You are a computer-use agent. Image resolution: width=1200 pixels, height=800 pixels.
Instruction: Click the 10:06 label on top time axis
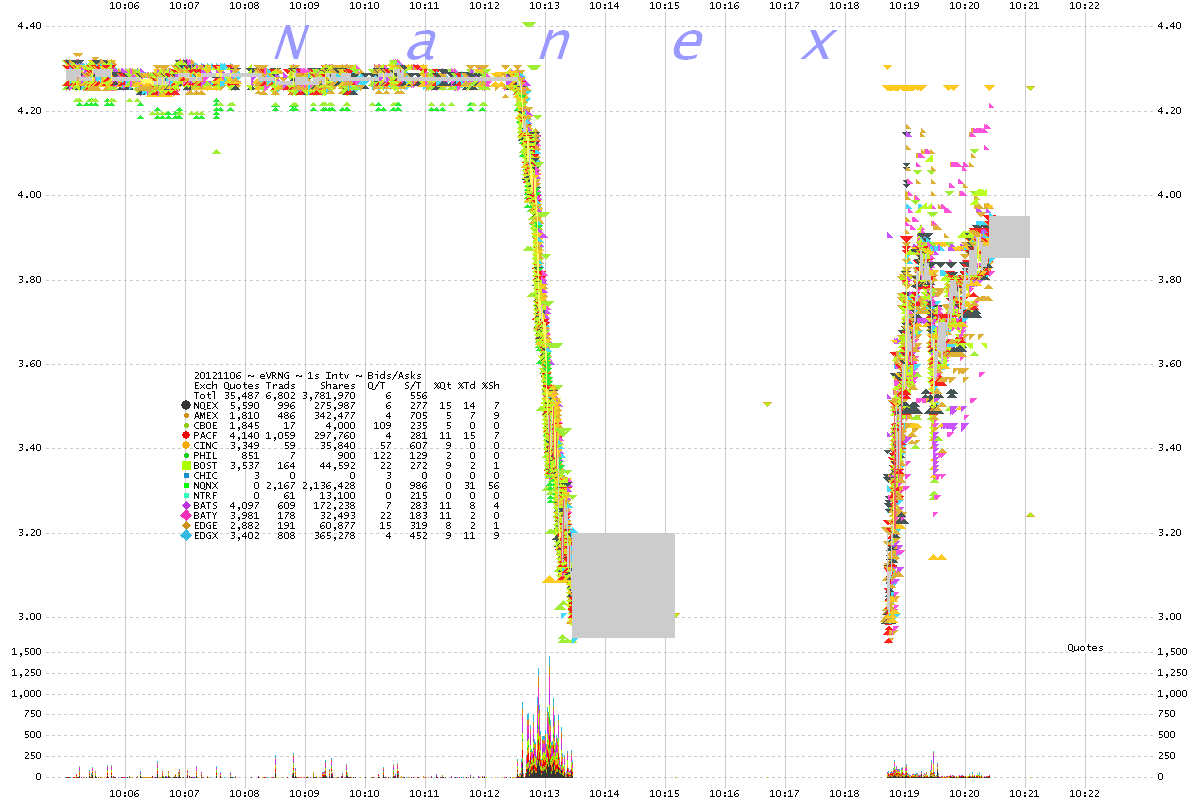(x=125, y=6)
